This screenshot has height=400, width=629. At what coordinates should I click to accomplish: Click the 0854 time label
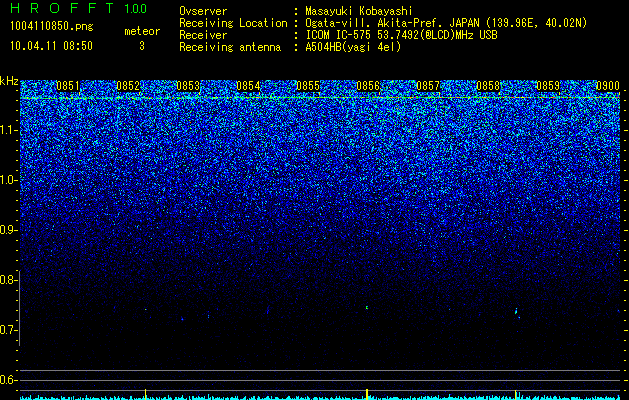[248, 86]
